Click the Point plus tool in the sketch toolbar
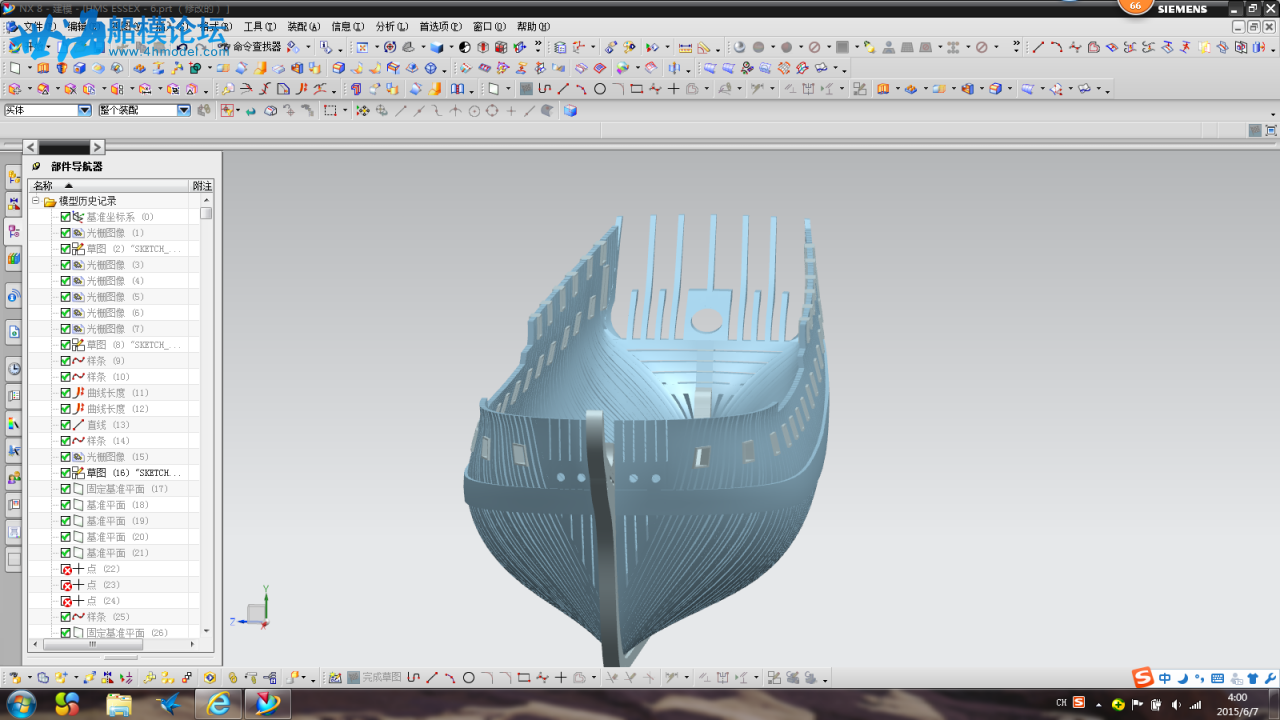This screenshot has width=1280, height=720. [x=674, y=89]
